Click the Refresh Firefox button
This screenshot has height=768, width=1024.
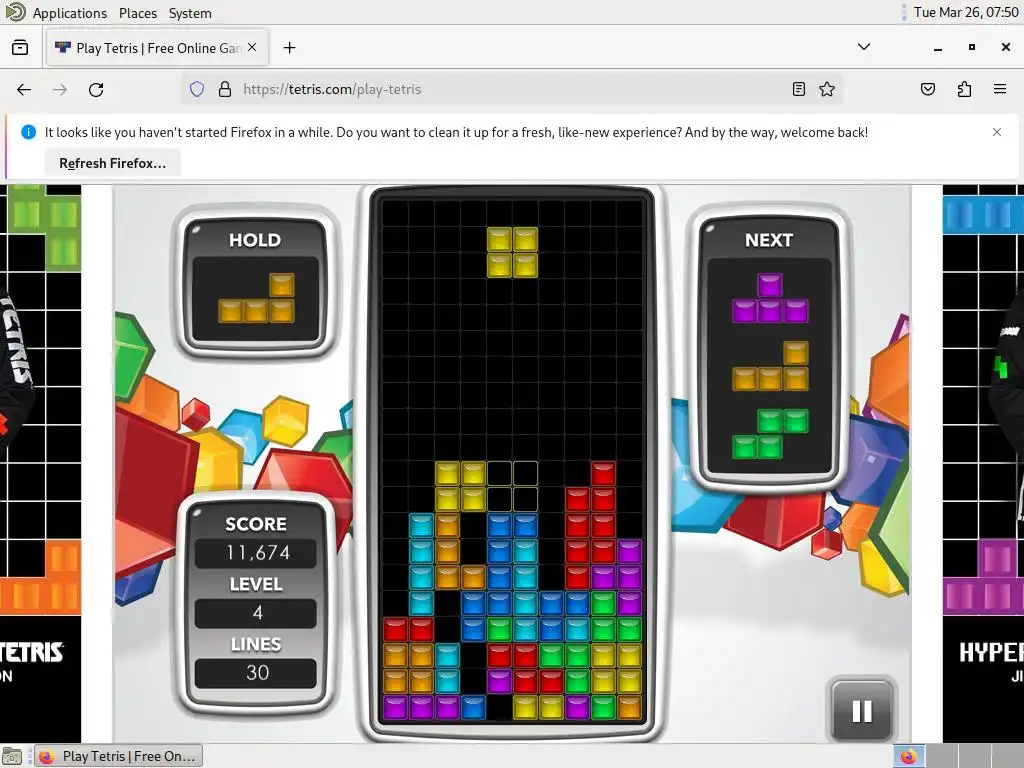tap(112, 163)
